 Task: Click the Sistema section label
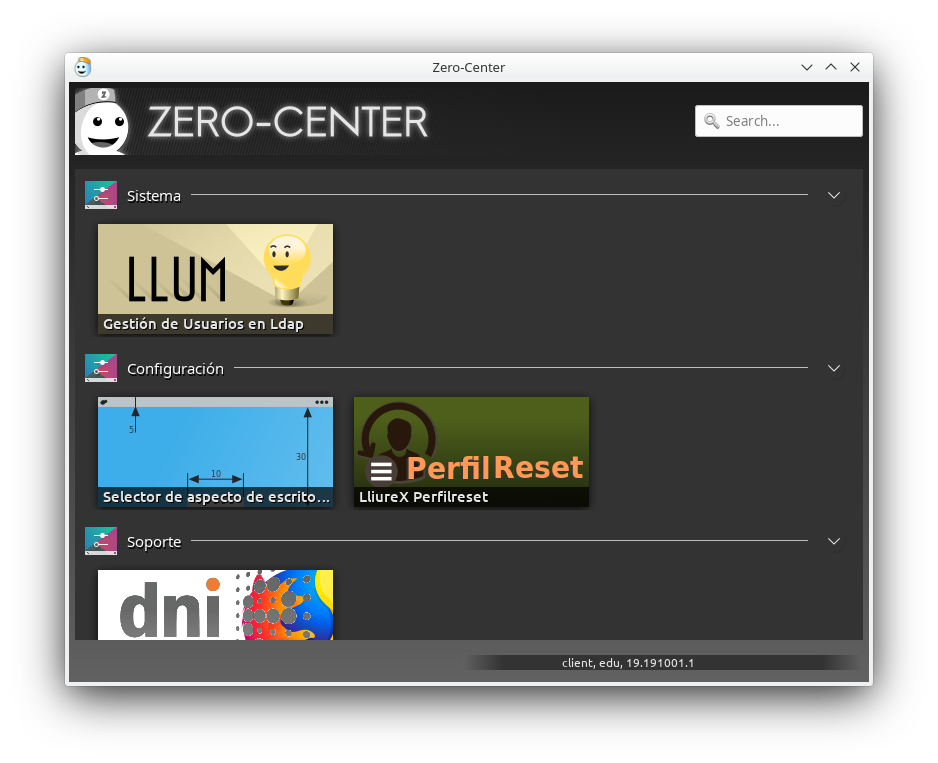click(x=154, y=196)
